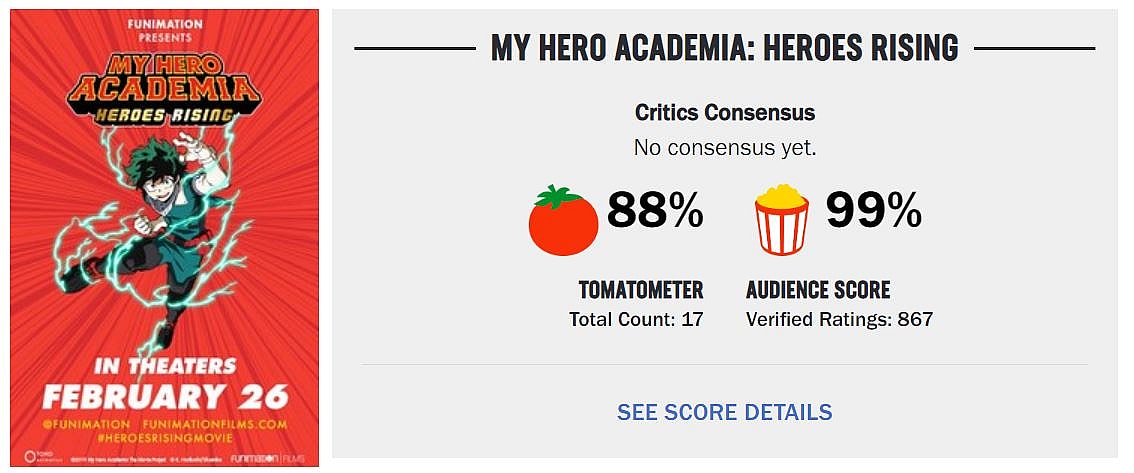
Task: Open the See Score Details link
Action: click(x=724, y=412)
